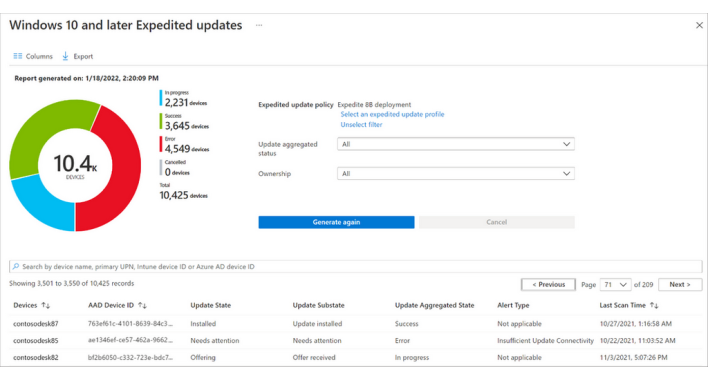Sort by Last Scan Time arrows
Viewport: 708px width, 380px height.
pos(654,306)
